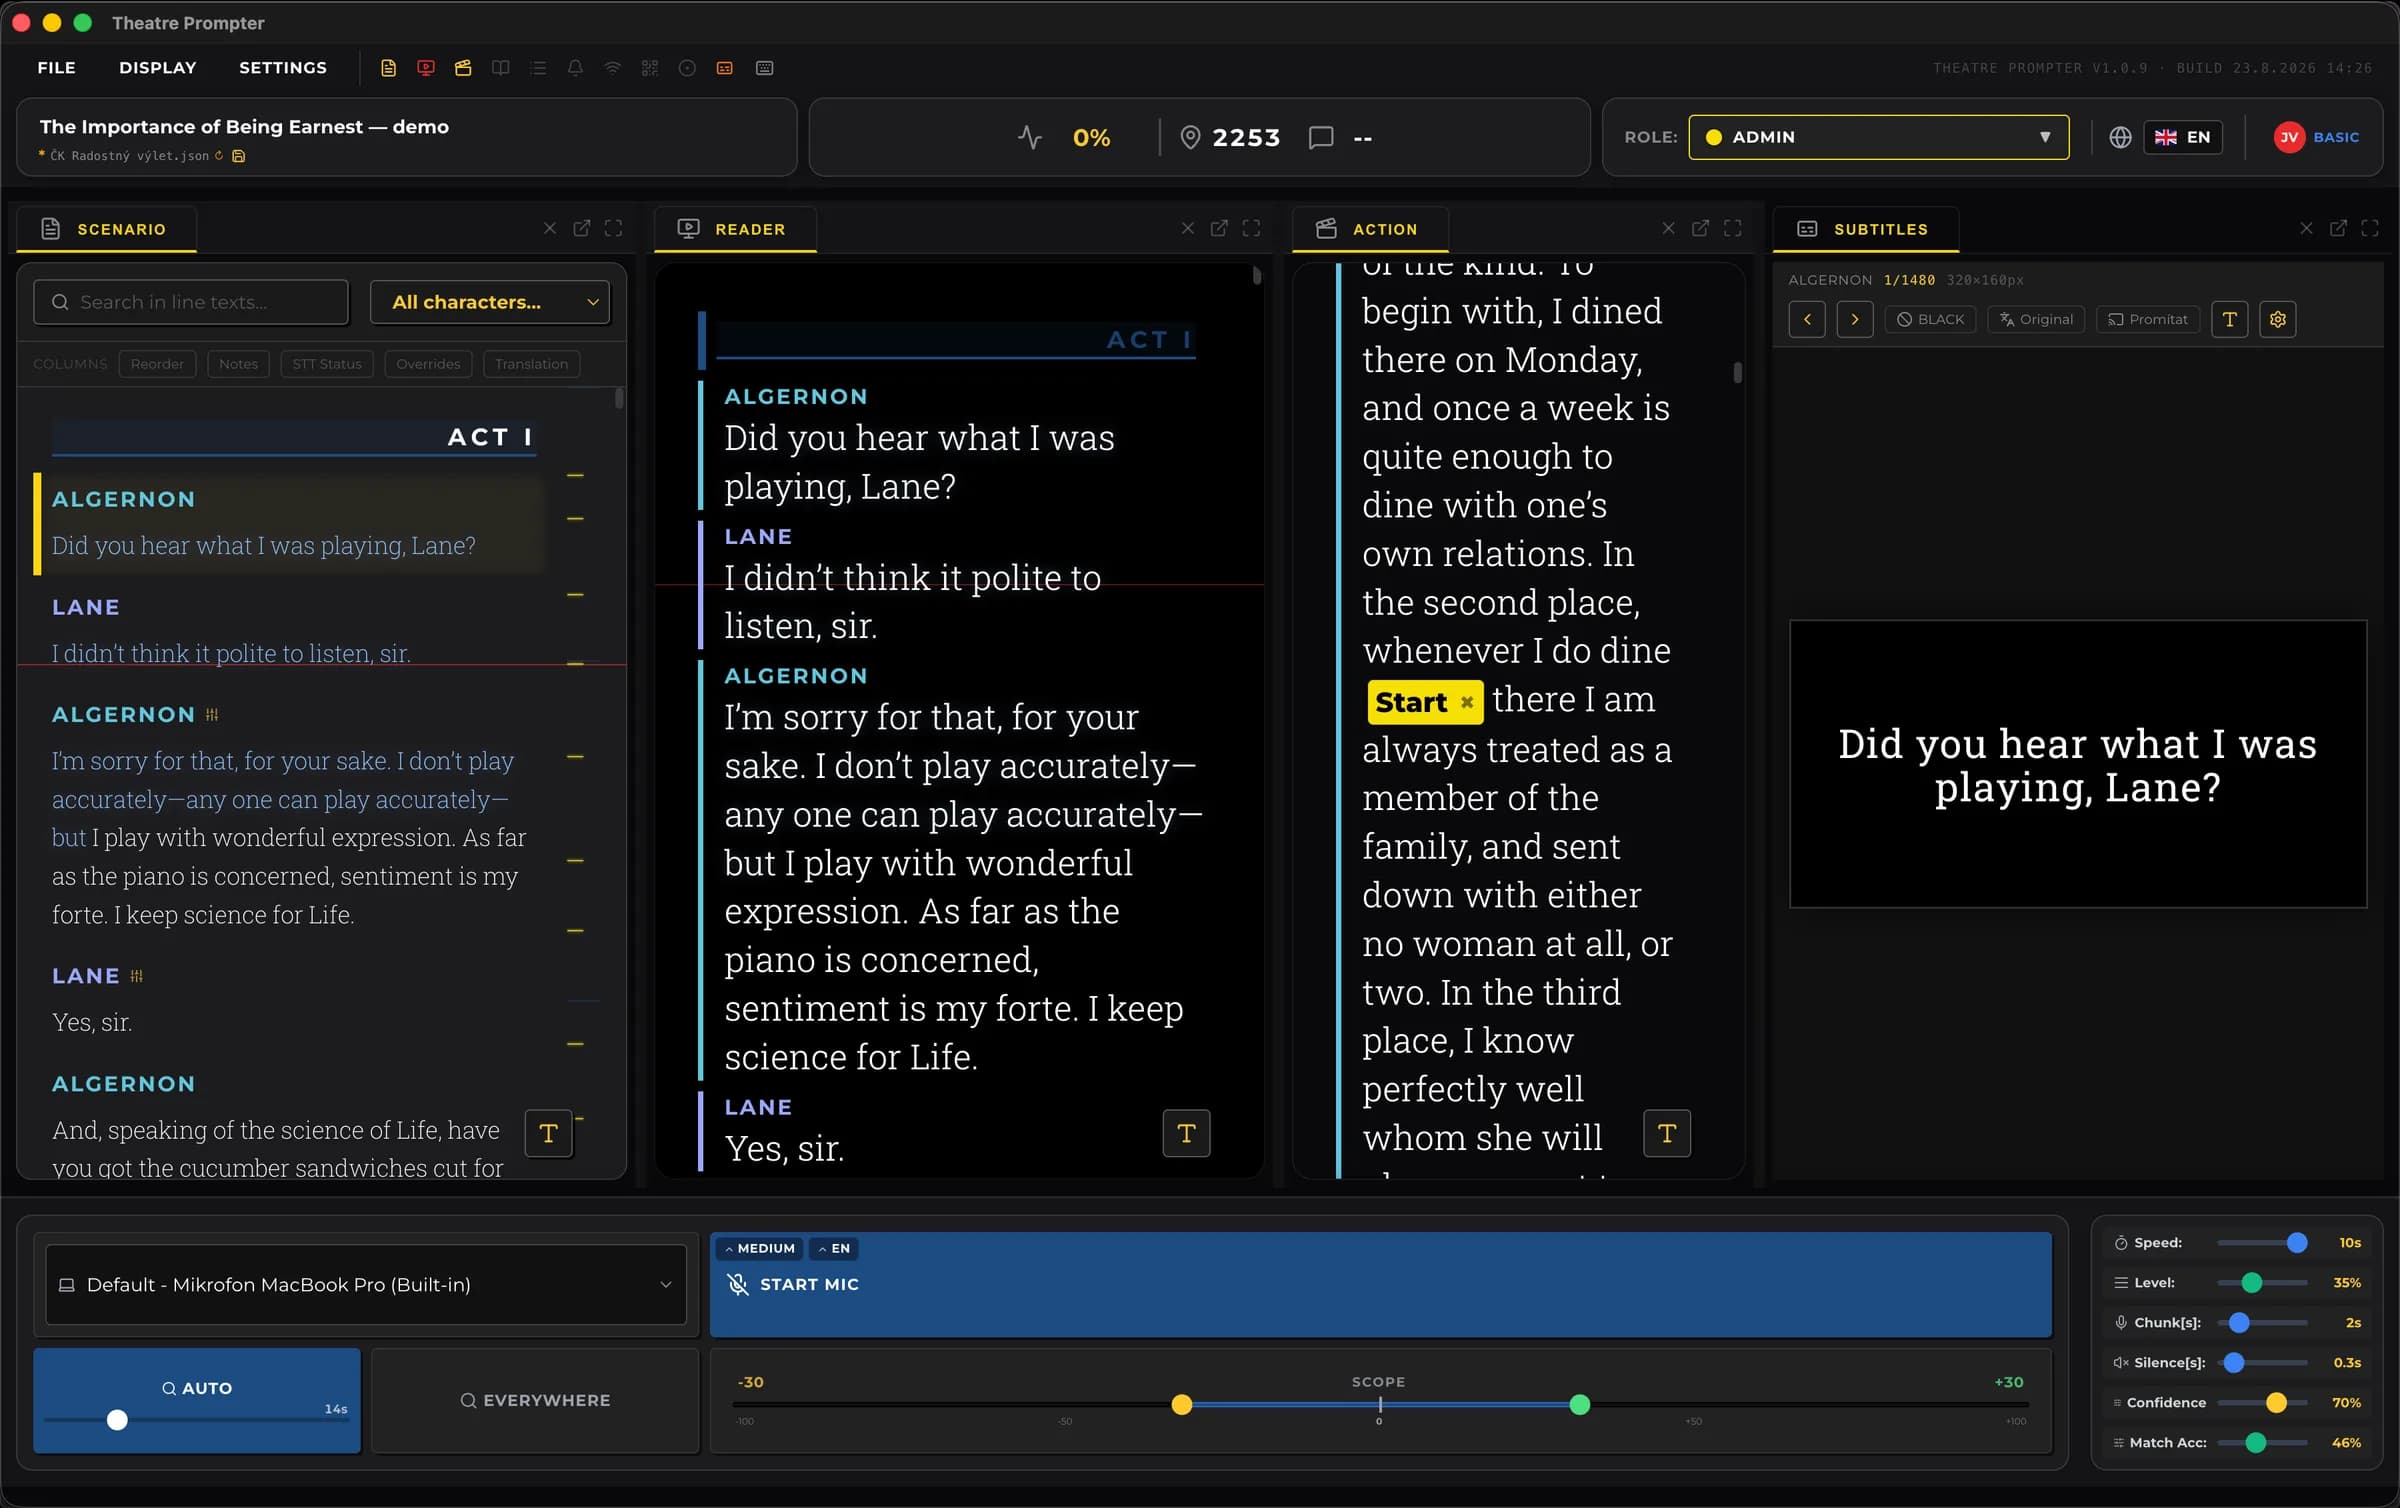Click the circular record toolbar icon

(x=687, y=68)
